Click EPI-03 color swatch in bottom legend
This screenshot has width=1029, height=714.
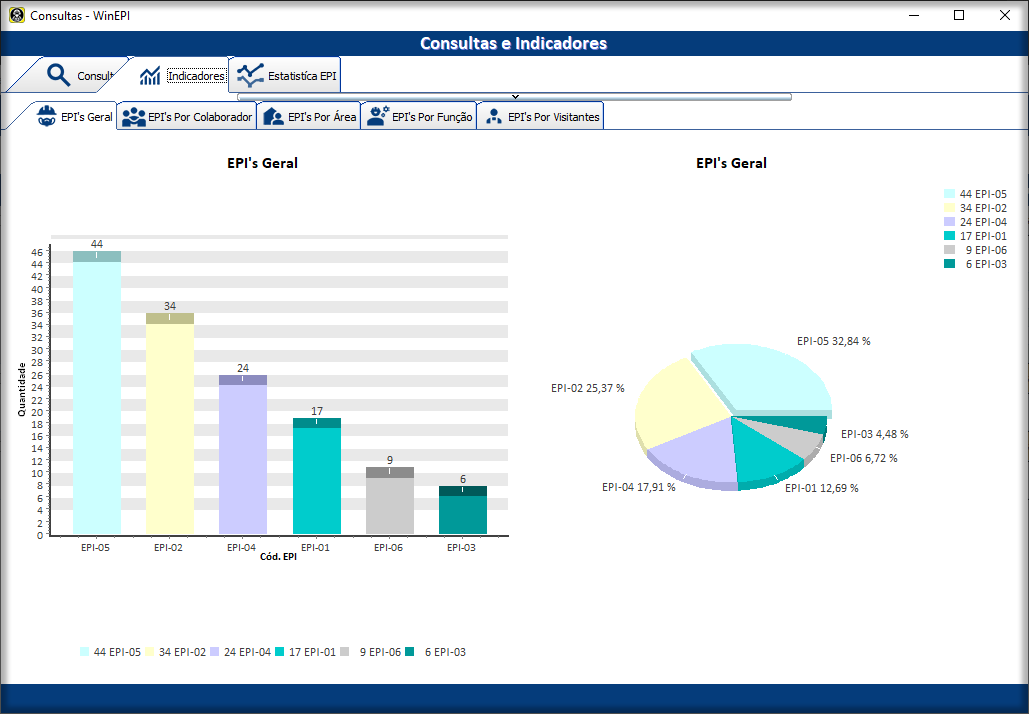410,652
